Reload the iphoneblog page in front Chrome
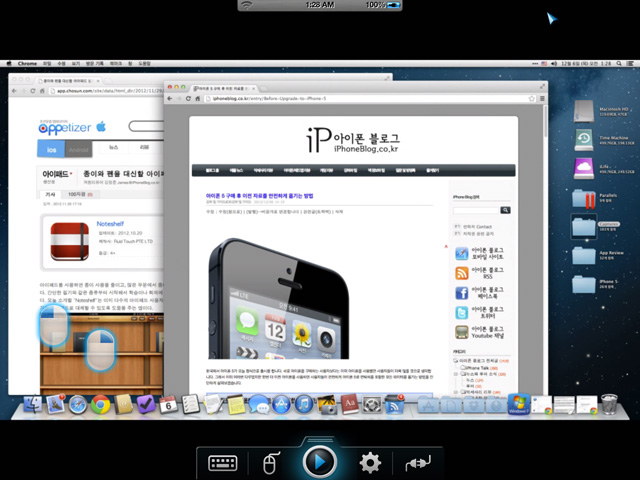Image resolution: width=640 pixels, height=480 pixels. pos(188,98)
